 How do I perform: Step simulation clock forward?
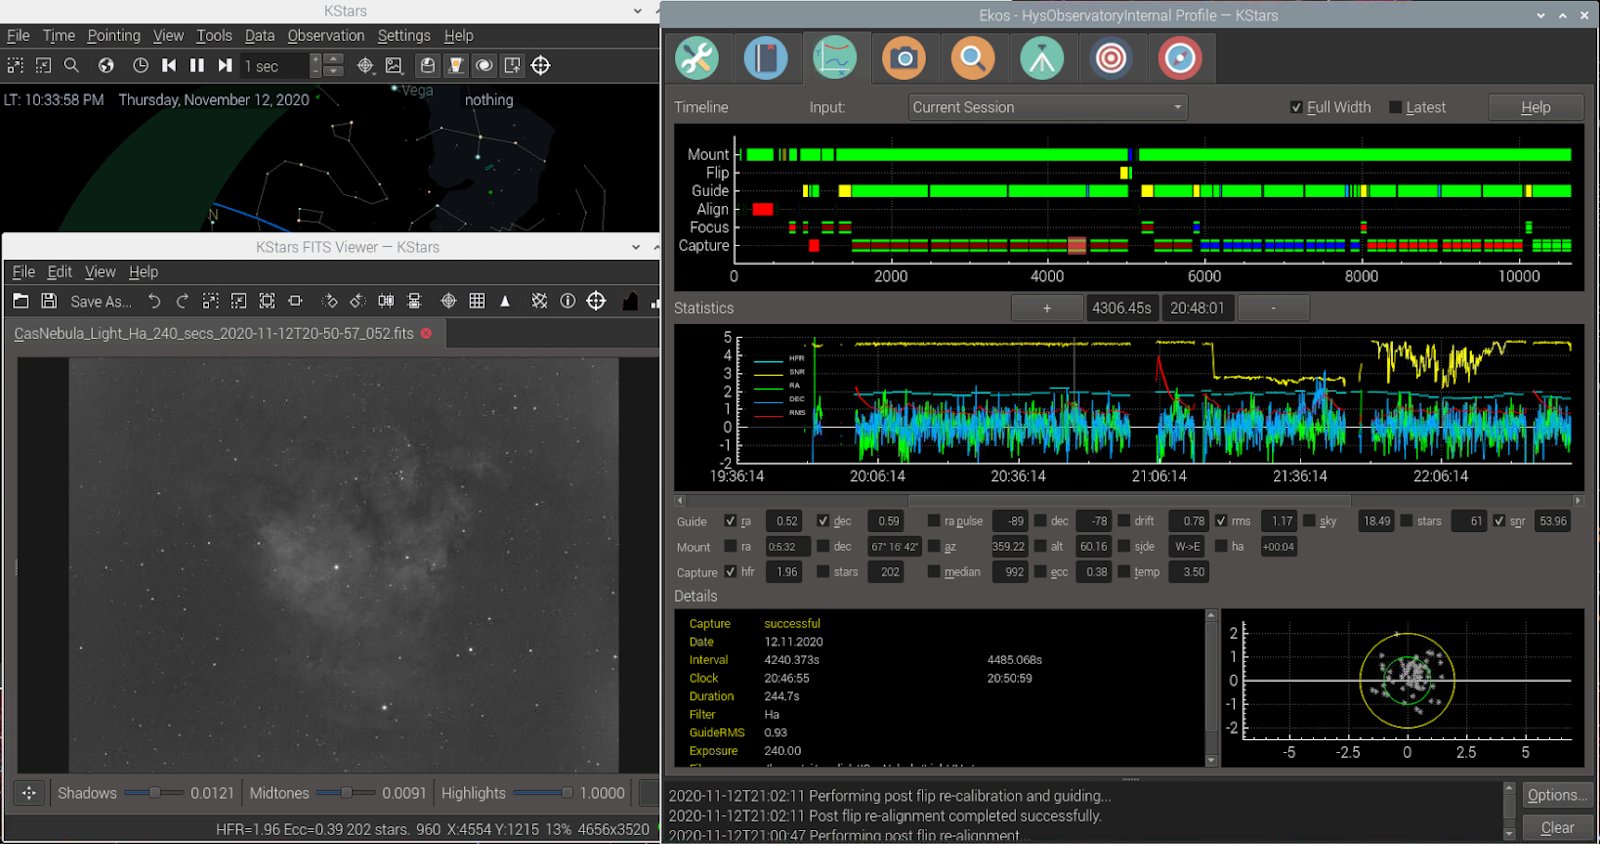pos(225,65)
